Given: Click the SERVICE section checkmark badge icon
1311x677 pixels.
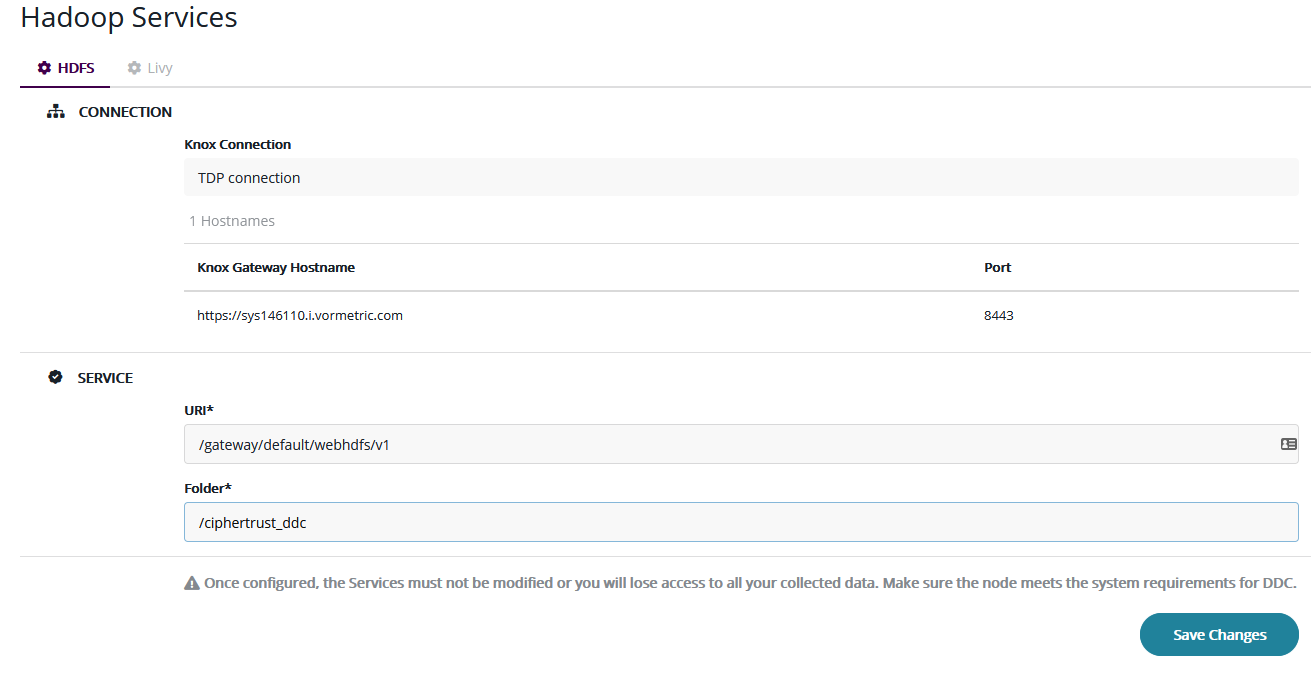Looking at the screenshot, I should click(x=56, y=378).
